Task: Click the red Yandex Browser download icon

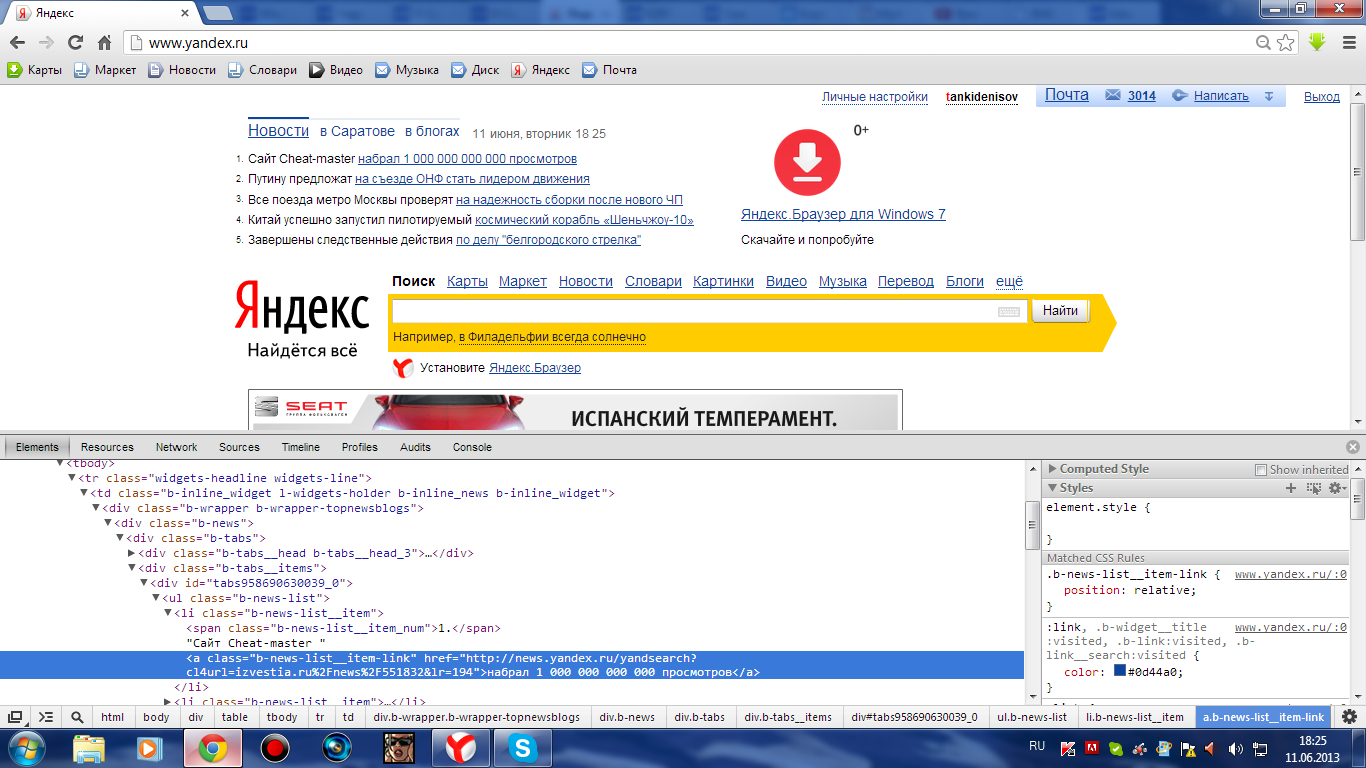Action: click(807, 162)
